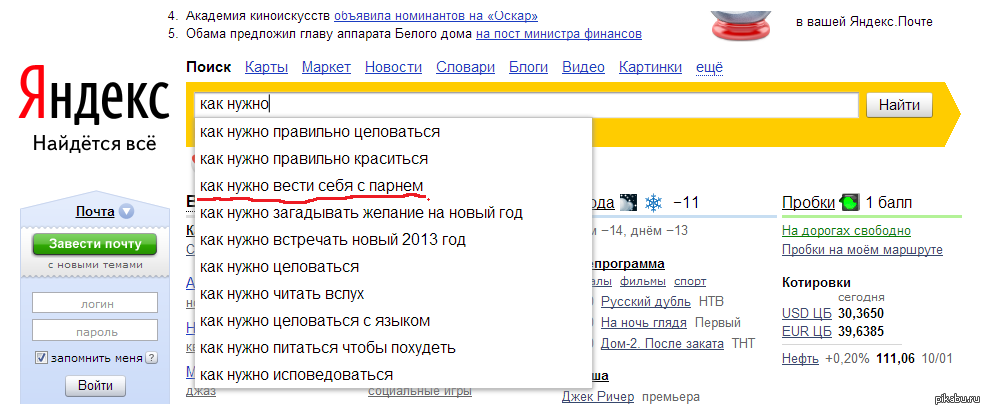Click into the пароль password field
Screen dimensions: 985x410
click(94, 330)
